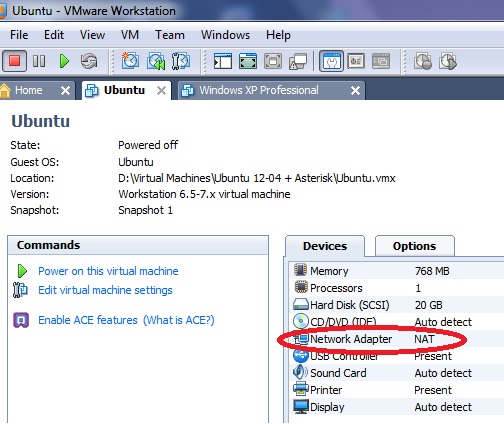Click the green Power On toolbar button

pyautogui.click(x=64, y=61)
